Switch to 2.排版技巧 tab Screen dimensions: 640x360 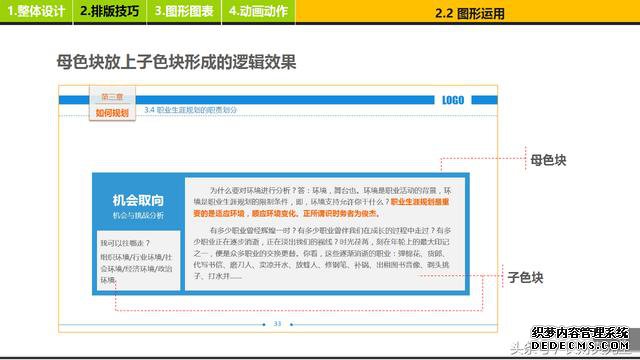tap(109, 11)
